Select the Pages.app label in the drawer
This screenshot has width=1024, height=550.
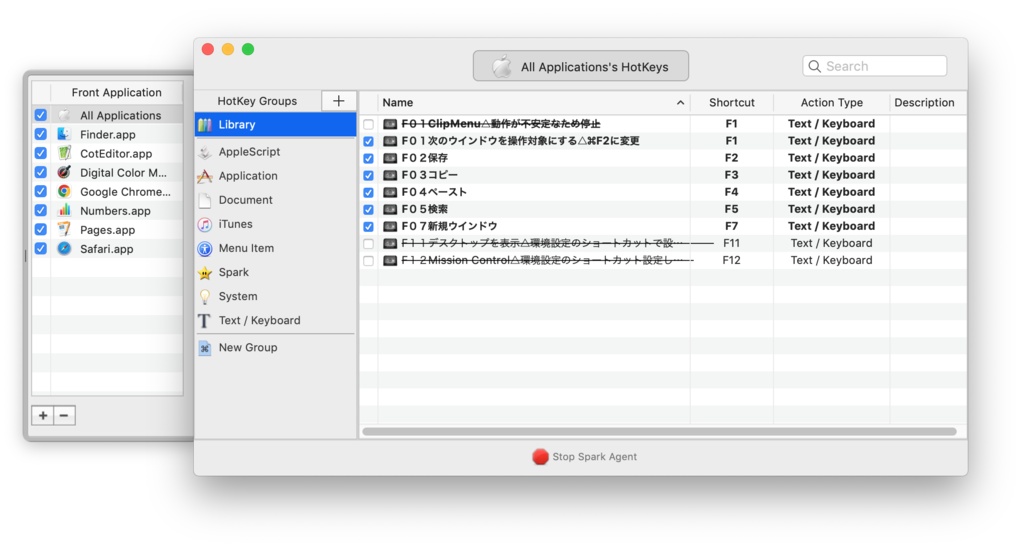pyautogui.click(x=107, y=230)
